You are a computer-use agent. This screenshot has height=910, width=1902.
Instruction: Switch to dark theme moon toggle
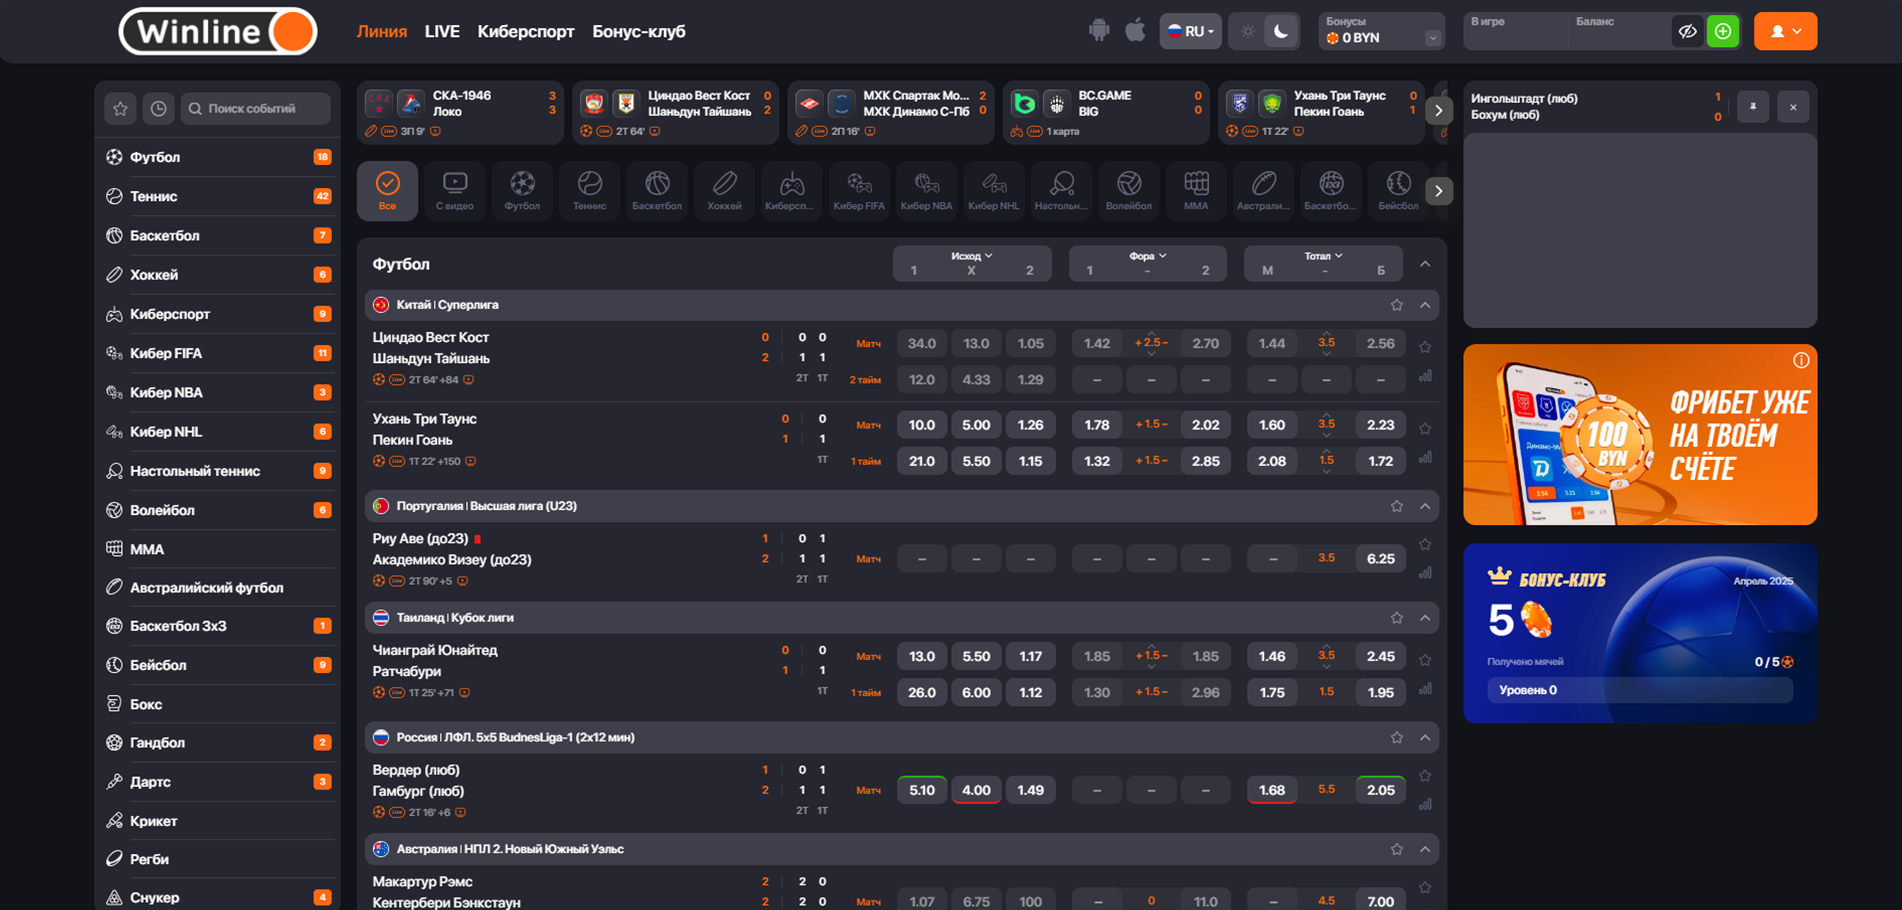pyautogui.click(x=1281, y=32)
